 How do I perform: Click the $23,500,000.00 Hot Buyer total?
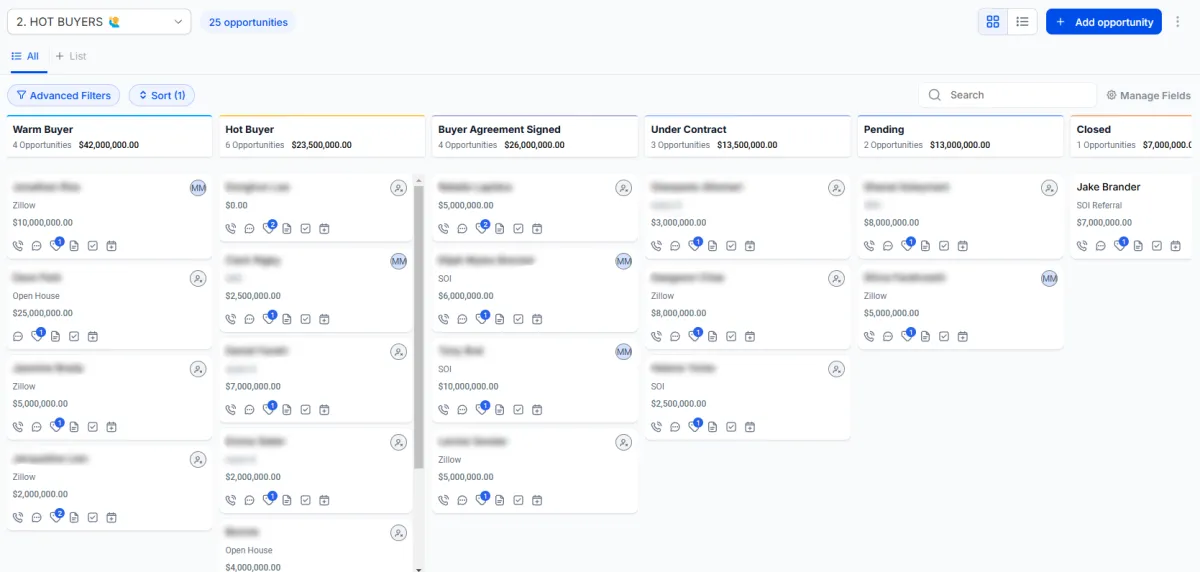pyautogui.click(x=322, y=145)
